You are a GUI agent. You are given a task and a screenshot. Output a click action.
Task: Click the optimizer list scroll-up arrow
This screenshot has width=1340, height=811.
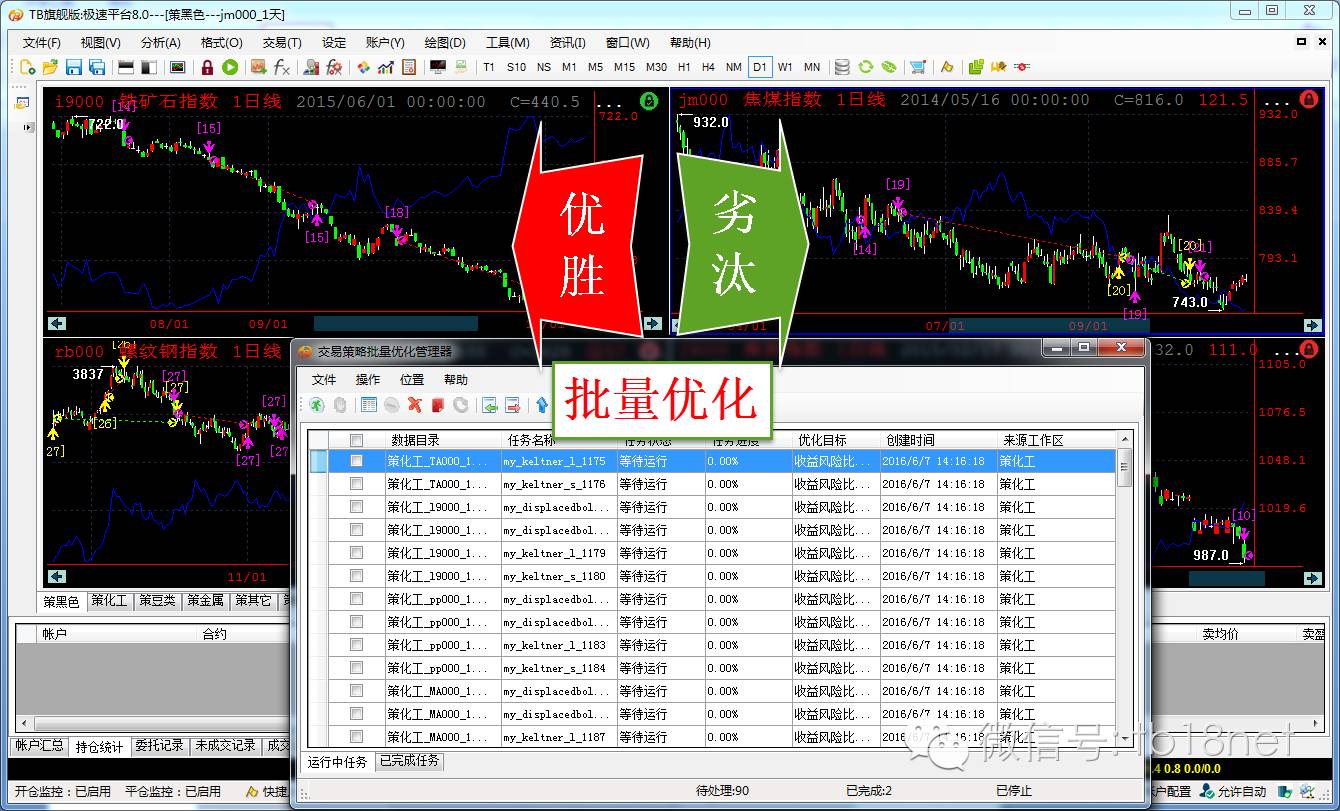click(x=1124, y=439)
